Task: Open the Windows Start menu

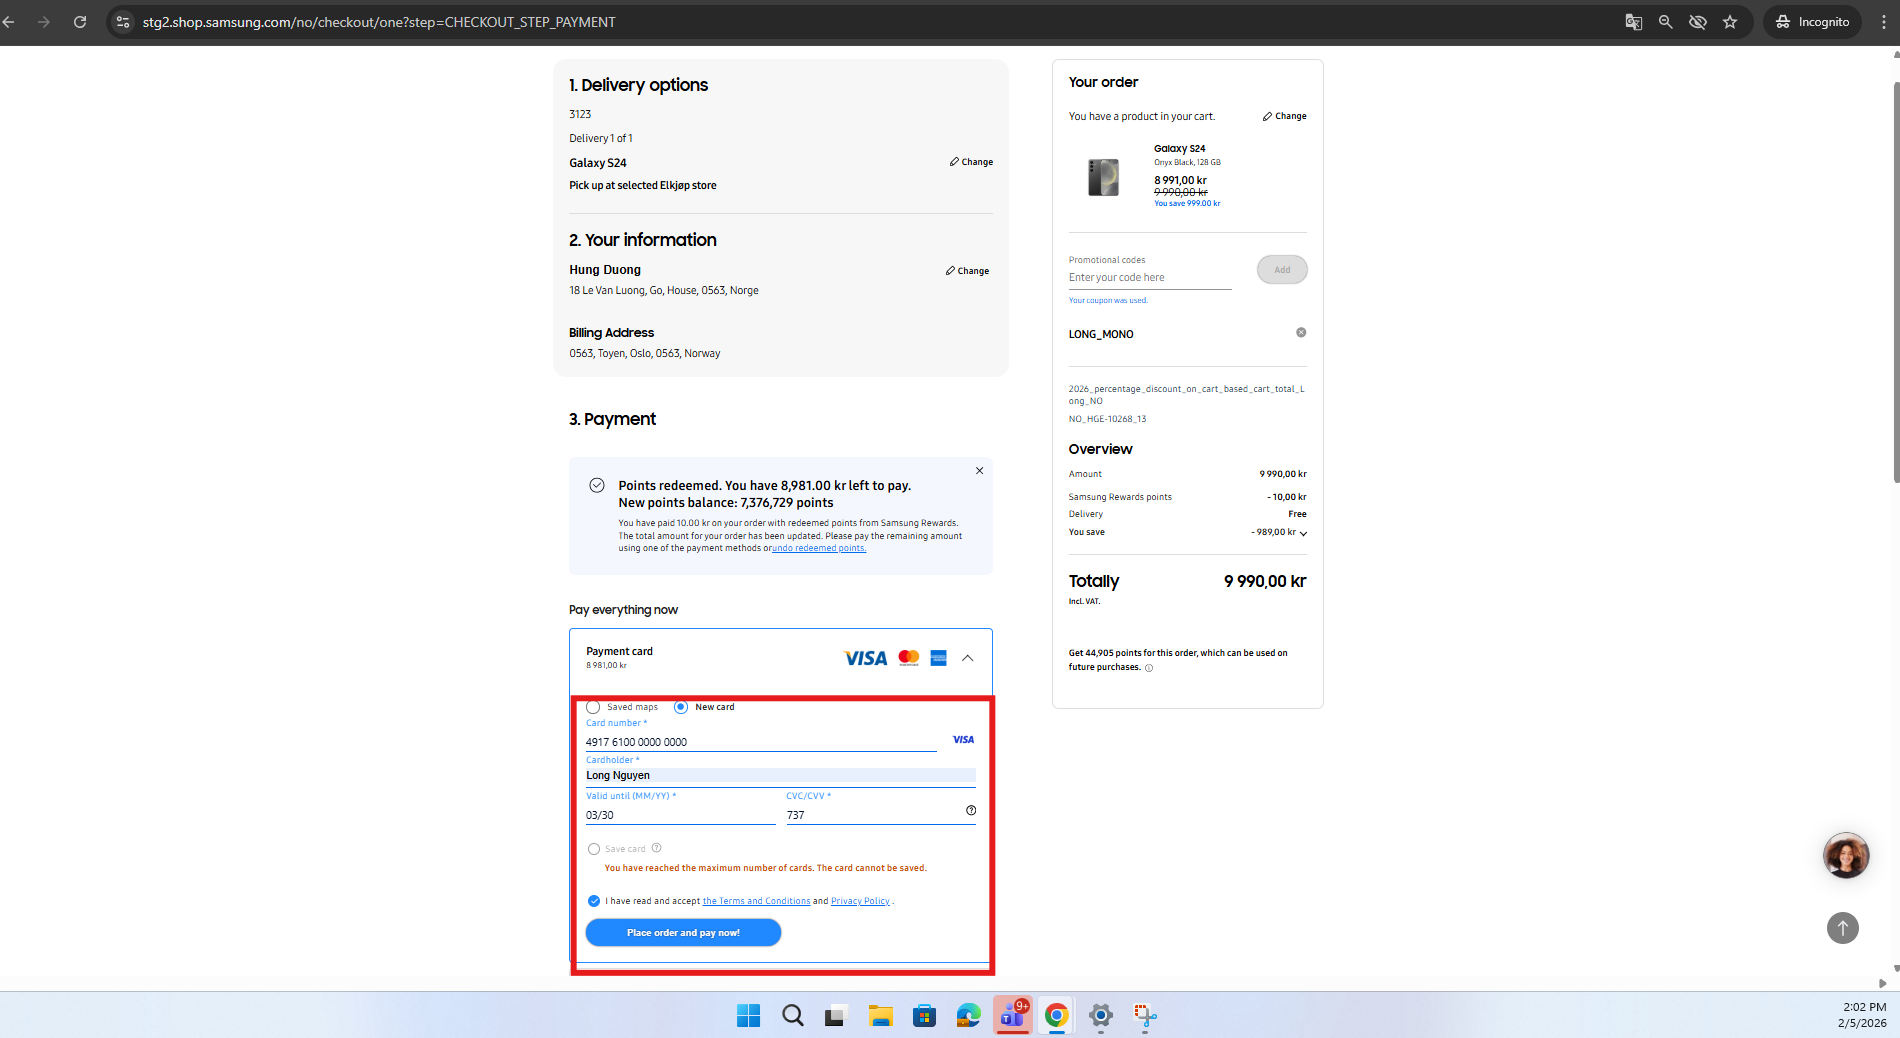Action: 748,1016
